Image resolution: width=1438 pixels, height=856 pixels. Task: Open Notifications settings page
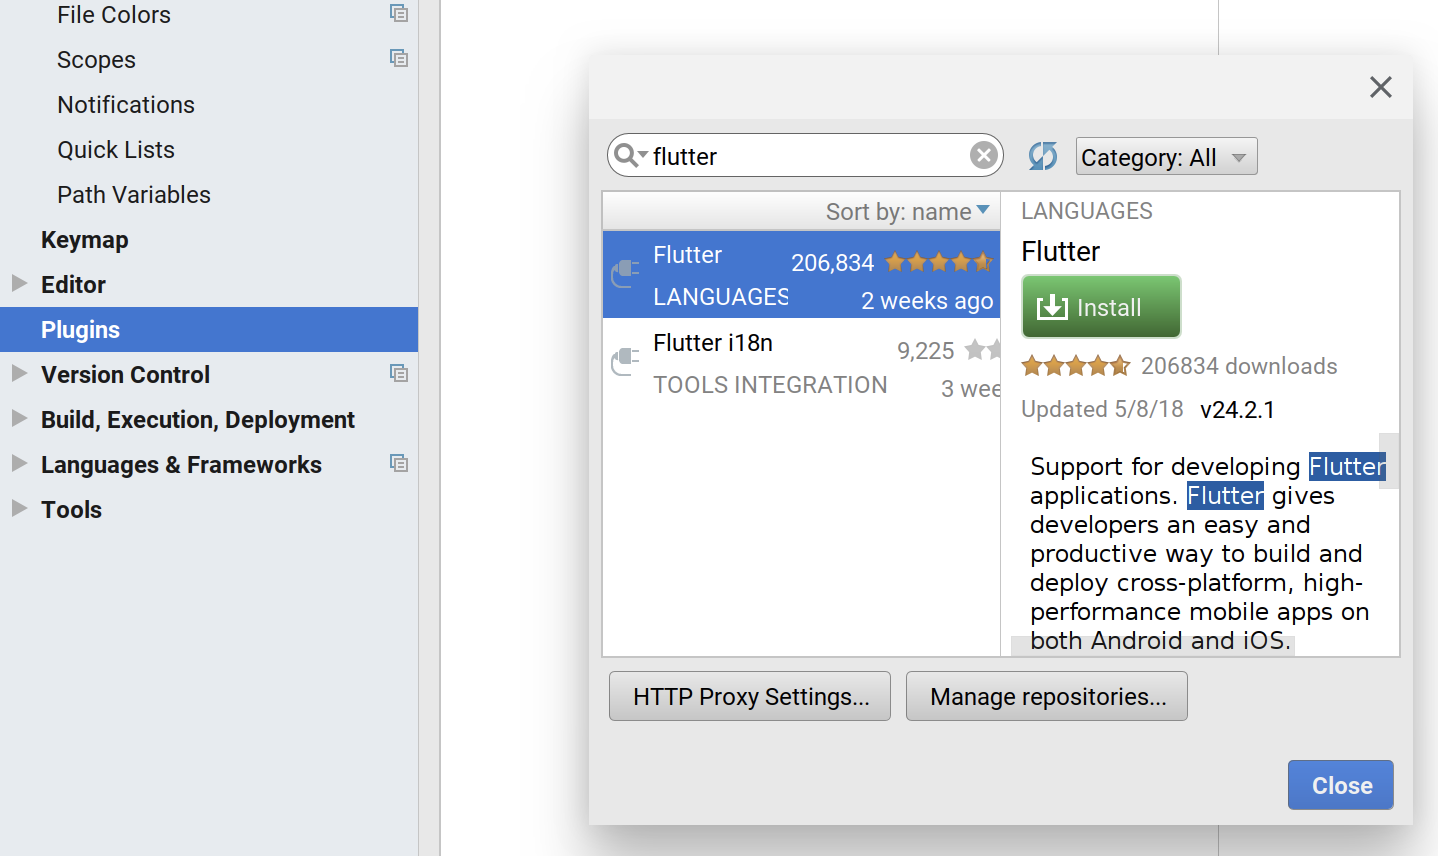coord(126,105)
